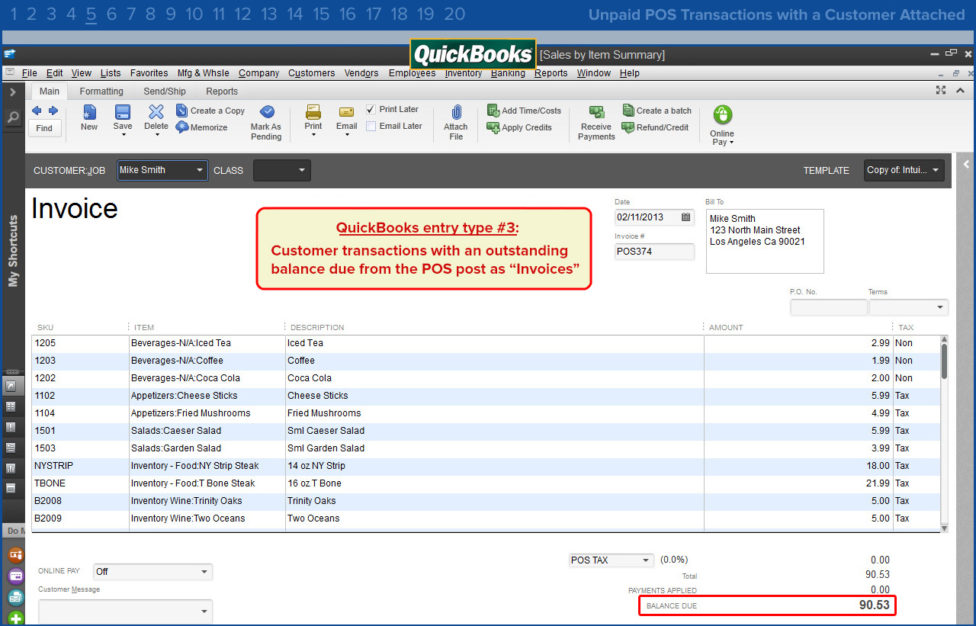Switch to the Reports ribbon tab
Image resolution: width=976 pixels, height=626 pixels.
pos(222,91)
